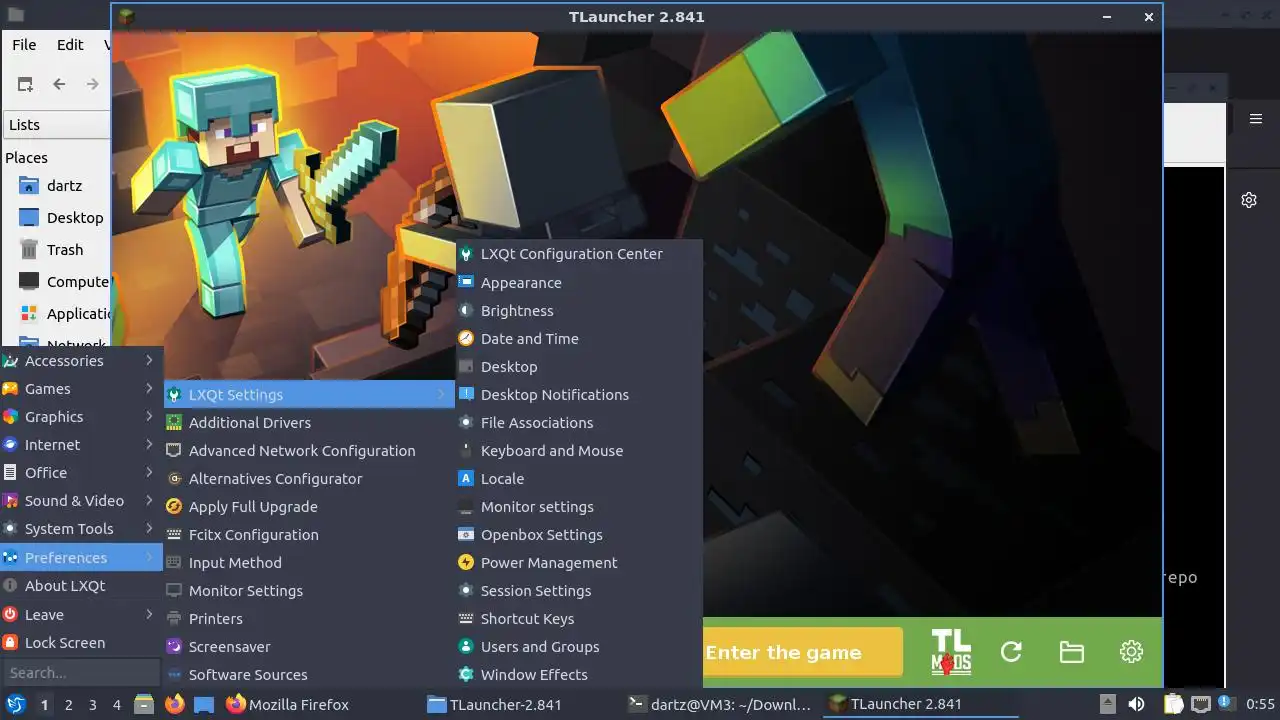Screen dimensions: 1280x720
Task: Open the Edit menu in file manager
Action: [x=70, y=44]
